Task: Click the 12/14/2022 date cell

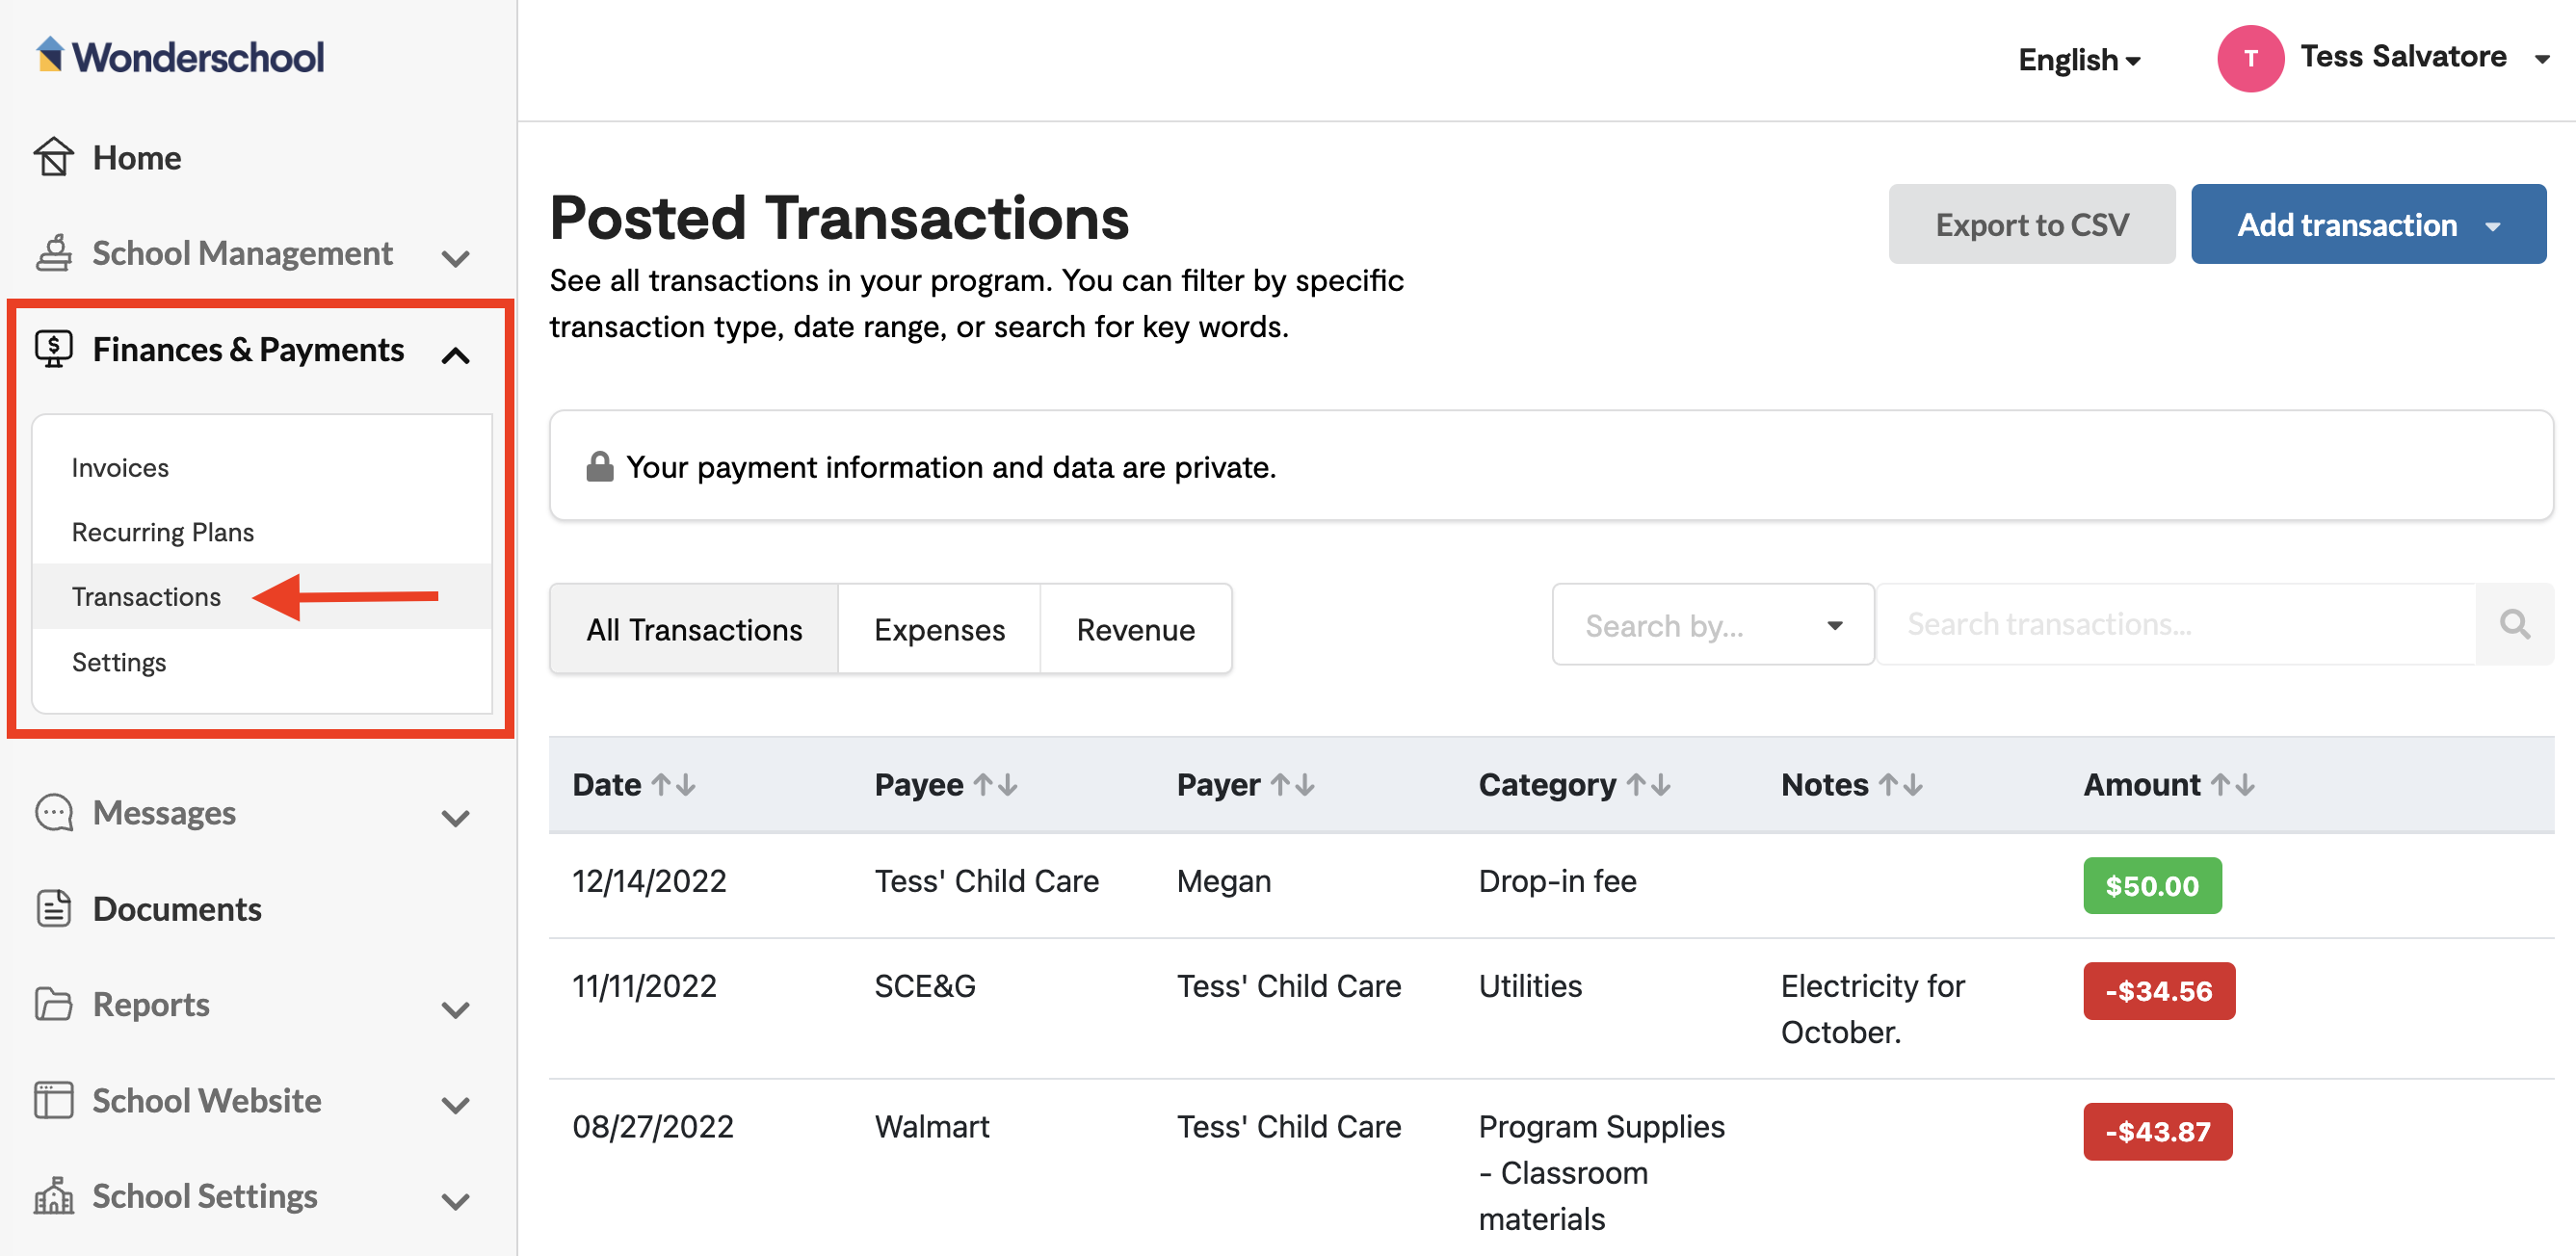Action: coord(649,880)
